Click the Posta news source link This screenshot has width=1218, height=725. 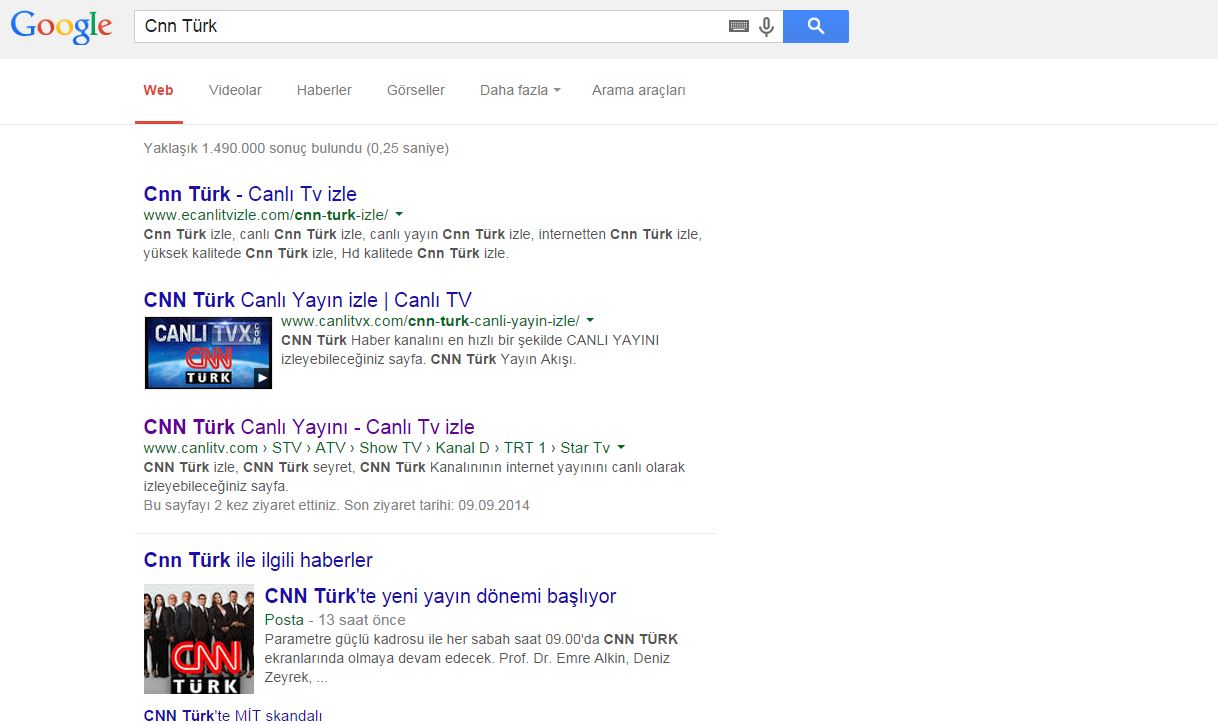coord(283,620)
